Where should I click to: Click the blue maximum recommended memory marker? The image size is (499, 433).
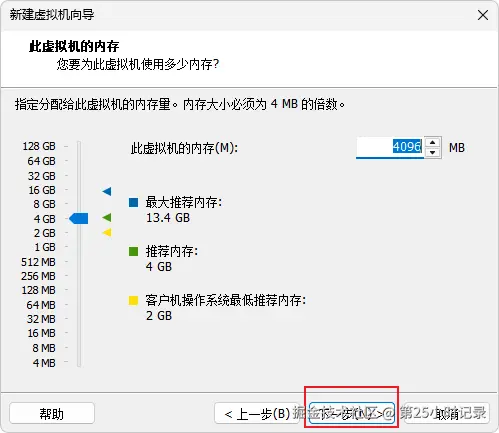[107, 191]
